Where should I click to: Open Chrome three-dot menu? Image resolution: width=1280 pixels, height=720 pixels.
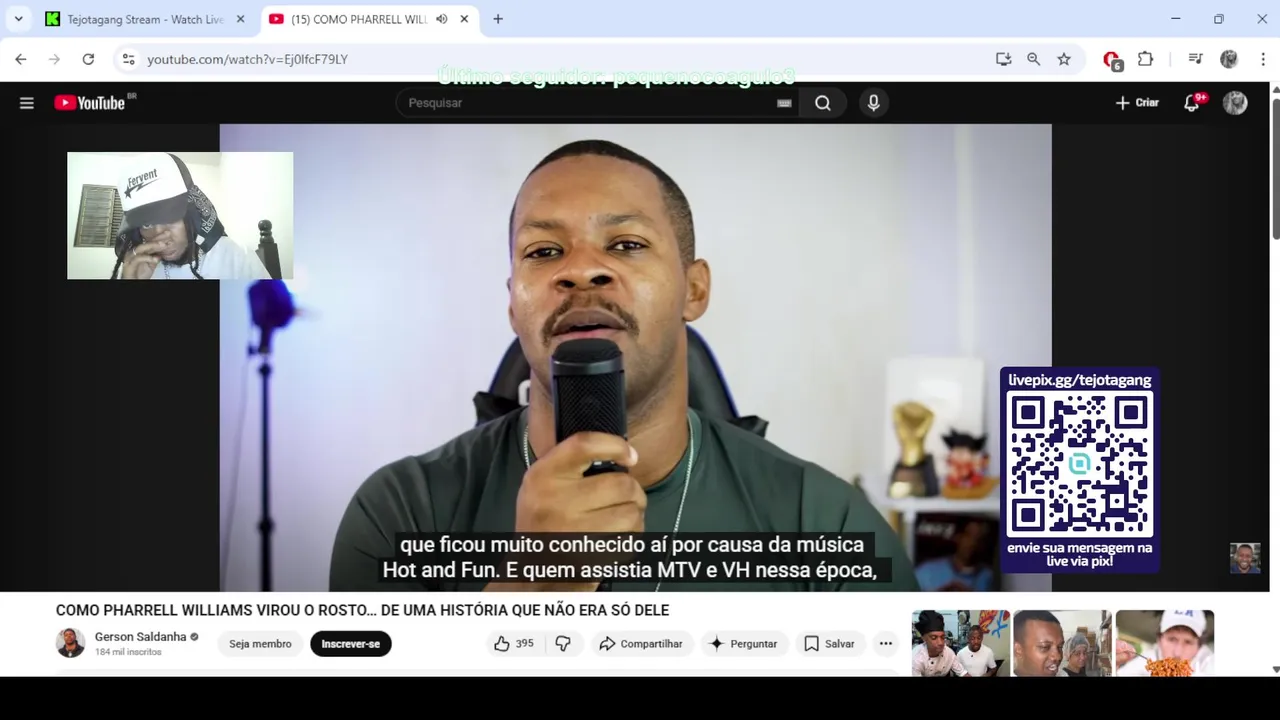1263,59
